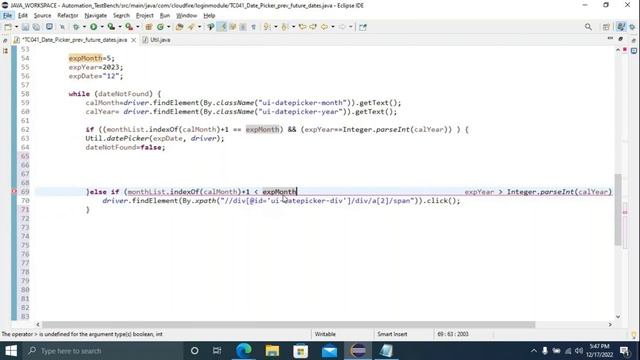Click the vertical editor scrollbar thumb
Image resolution: width=640 pixels, height=360 pixels.
click(x=618, y=209)
